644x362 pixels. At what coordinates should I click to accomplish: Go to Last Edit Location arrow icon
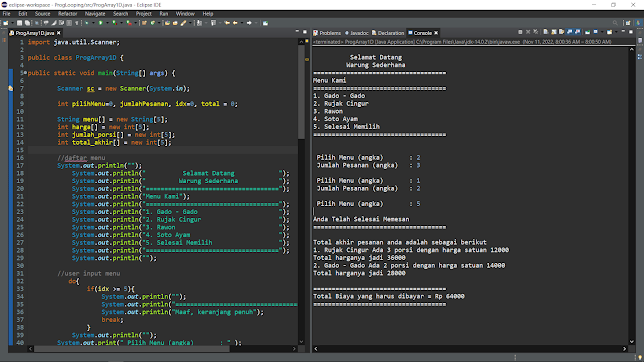point(227,23)
